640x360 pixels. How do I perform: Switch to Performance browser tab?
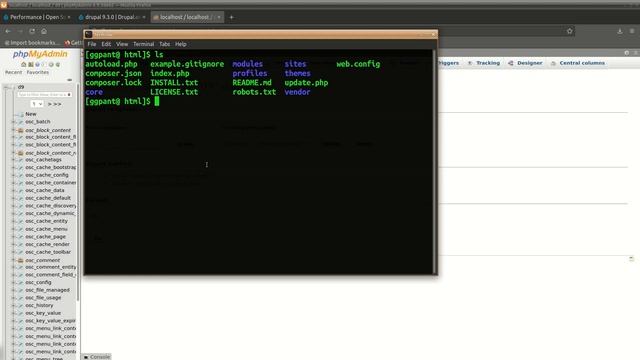pyautogui.click(x=37, y=17)
